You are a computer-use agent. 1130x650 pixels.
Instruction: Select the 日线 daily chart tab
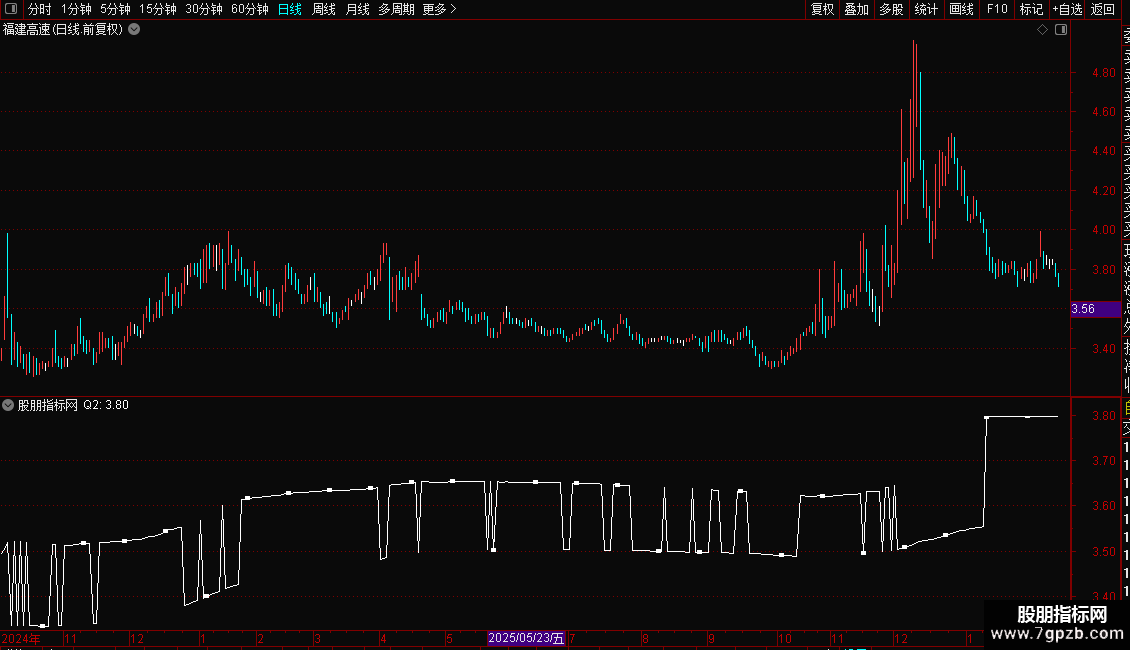[x=290, y=9]
